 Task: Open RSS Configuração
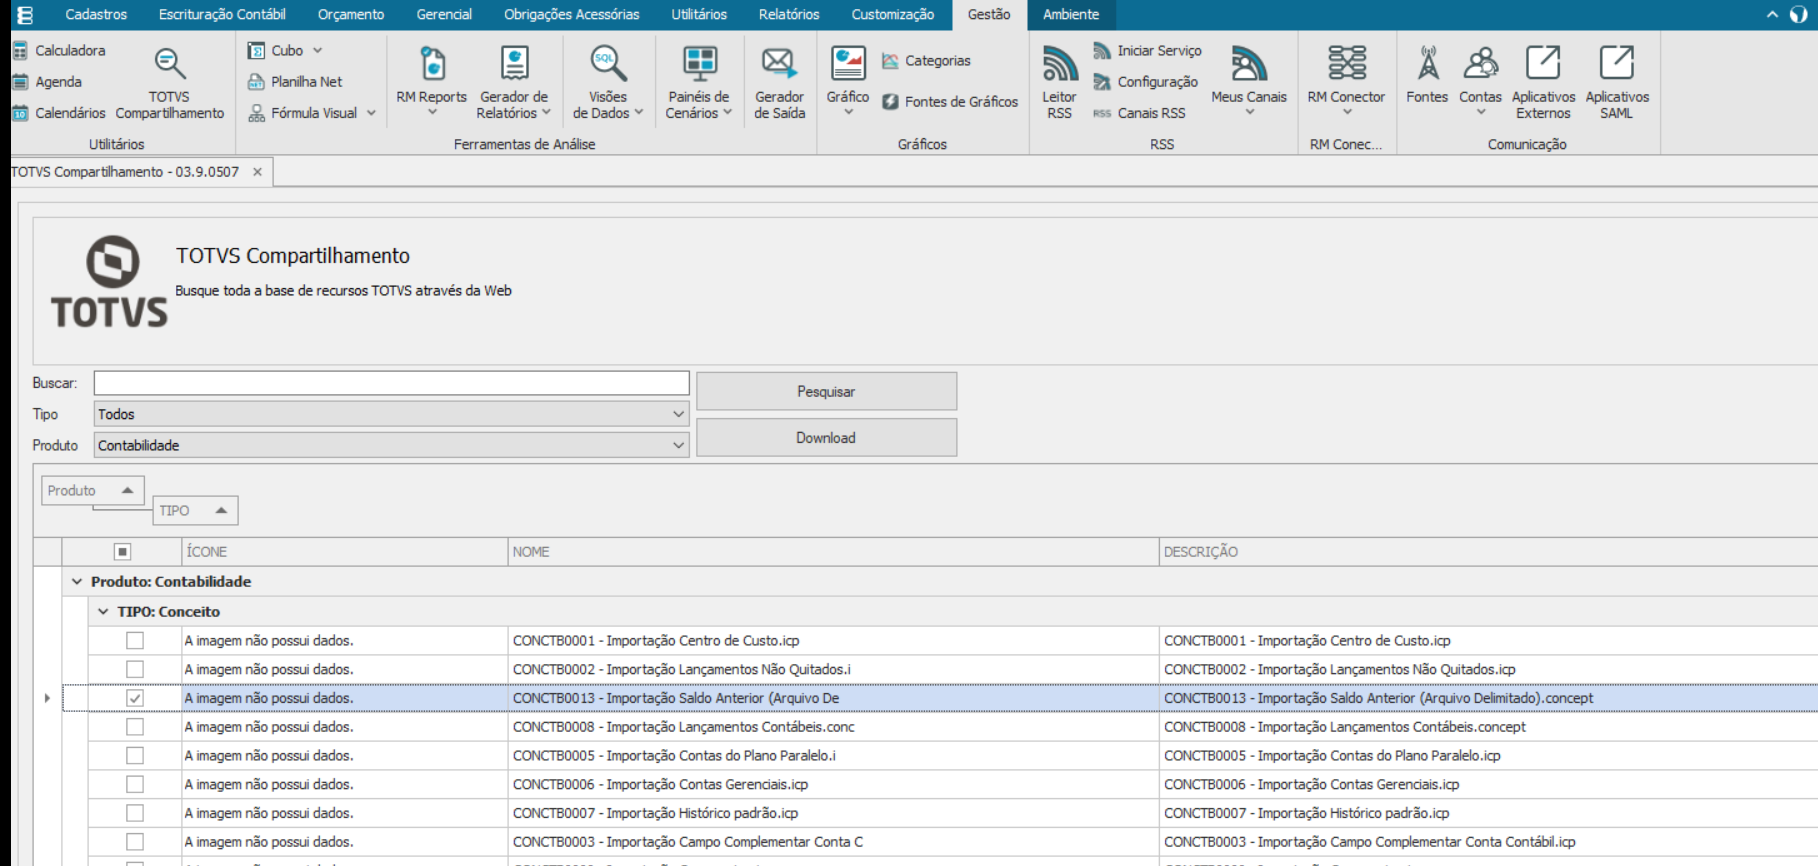1145,82
